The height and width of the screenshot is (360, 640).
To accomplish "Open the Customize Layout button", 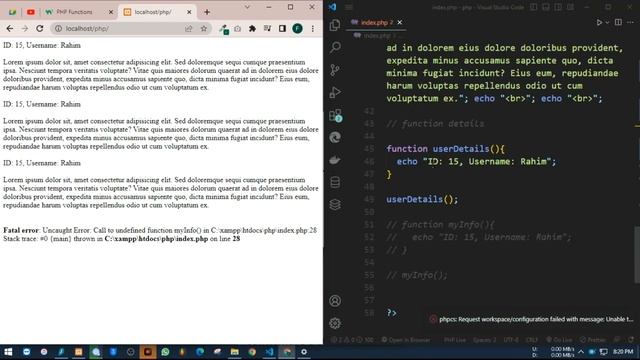I will coord(570,7).
